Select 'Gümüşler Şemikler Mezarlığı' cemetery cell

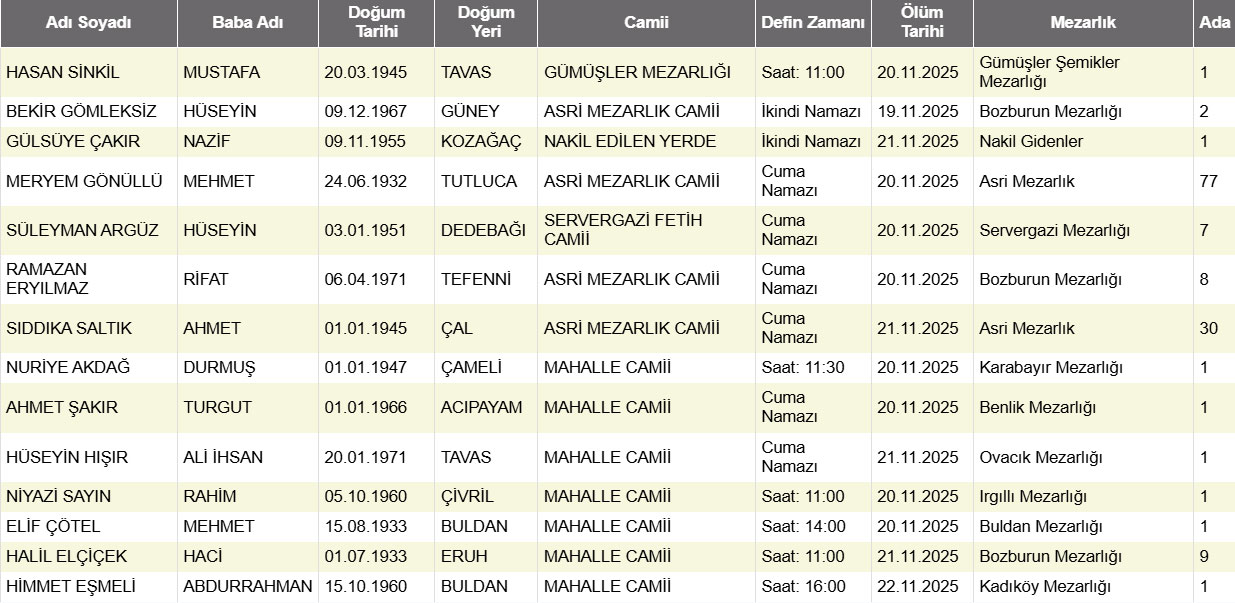pos(1049,72)
